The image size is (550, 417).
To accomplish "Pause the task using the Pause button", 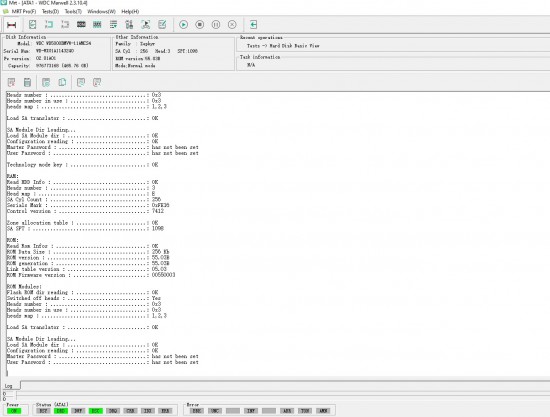I will point(216,25).
